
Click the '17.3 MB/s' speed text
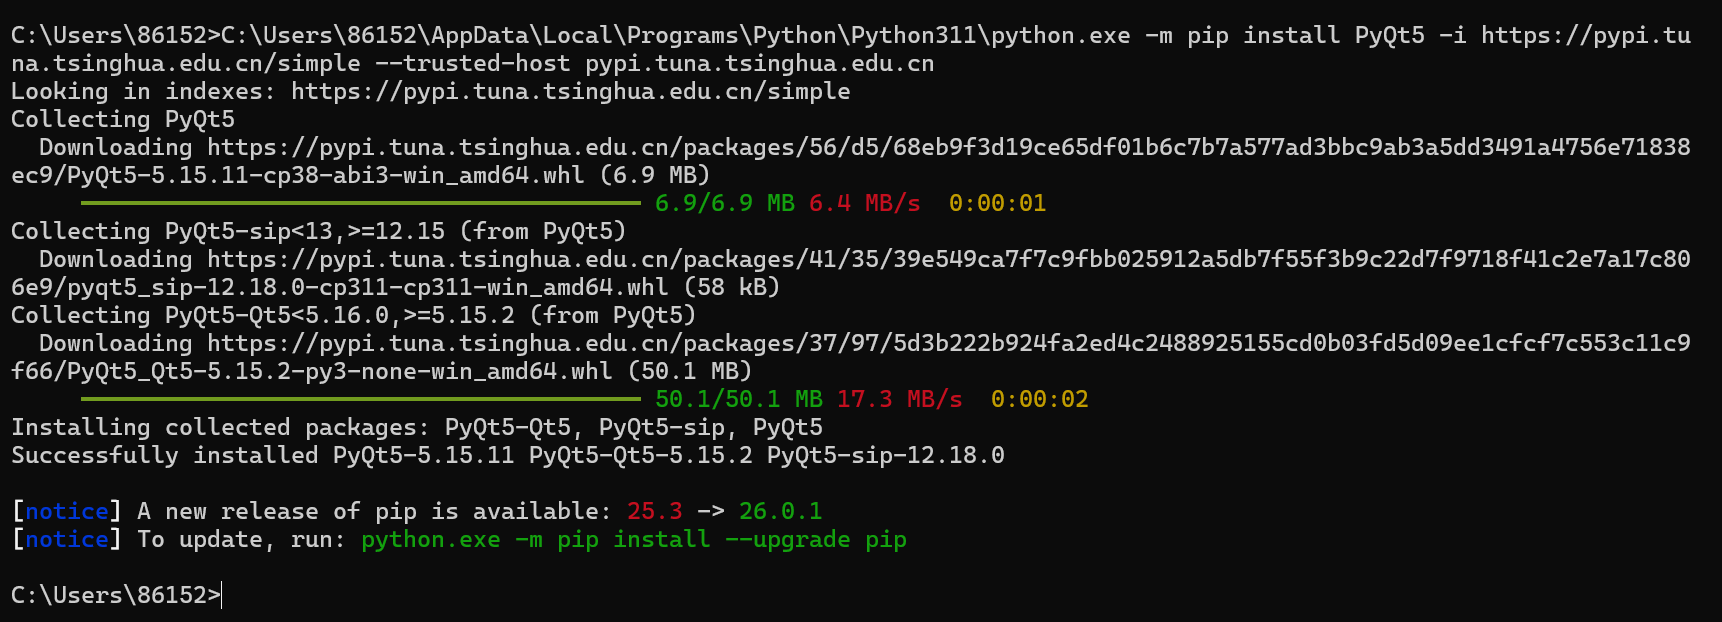[x=900, y=399]
